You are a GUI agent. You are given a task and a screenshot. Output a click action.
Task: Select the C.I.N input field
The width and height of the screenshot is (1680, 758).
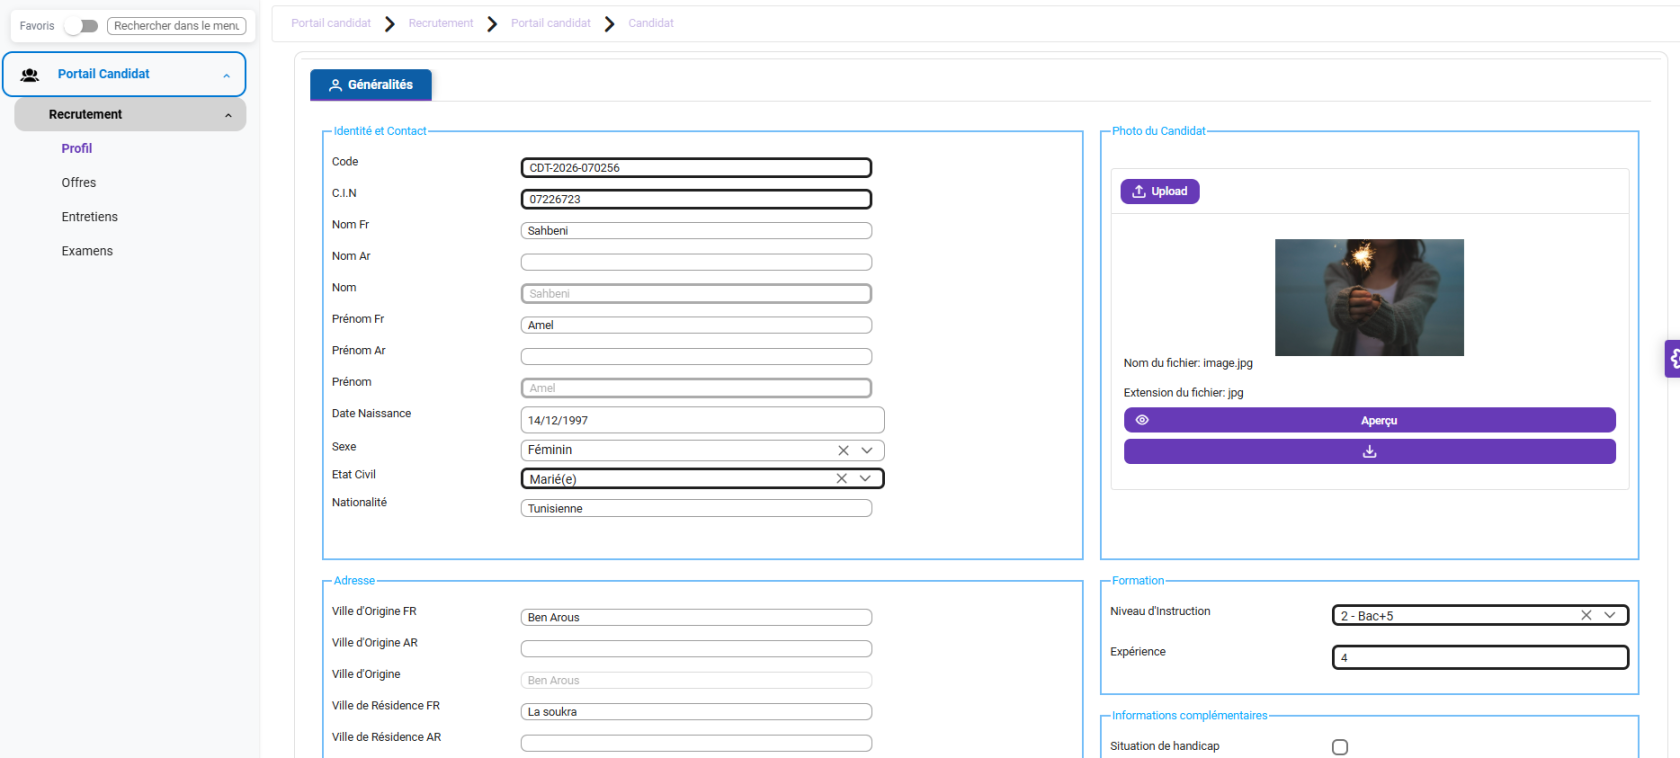pos(696,199)
